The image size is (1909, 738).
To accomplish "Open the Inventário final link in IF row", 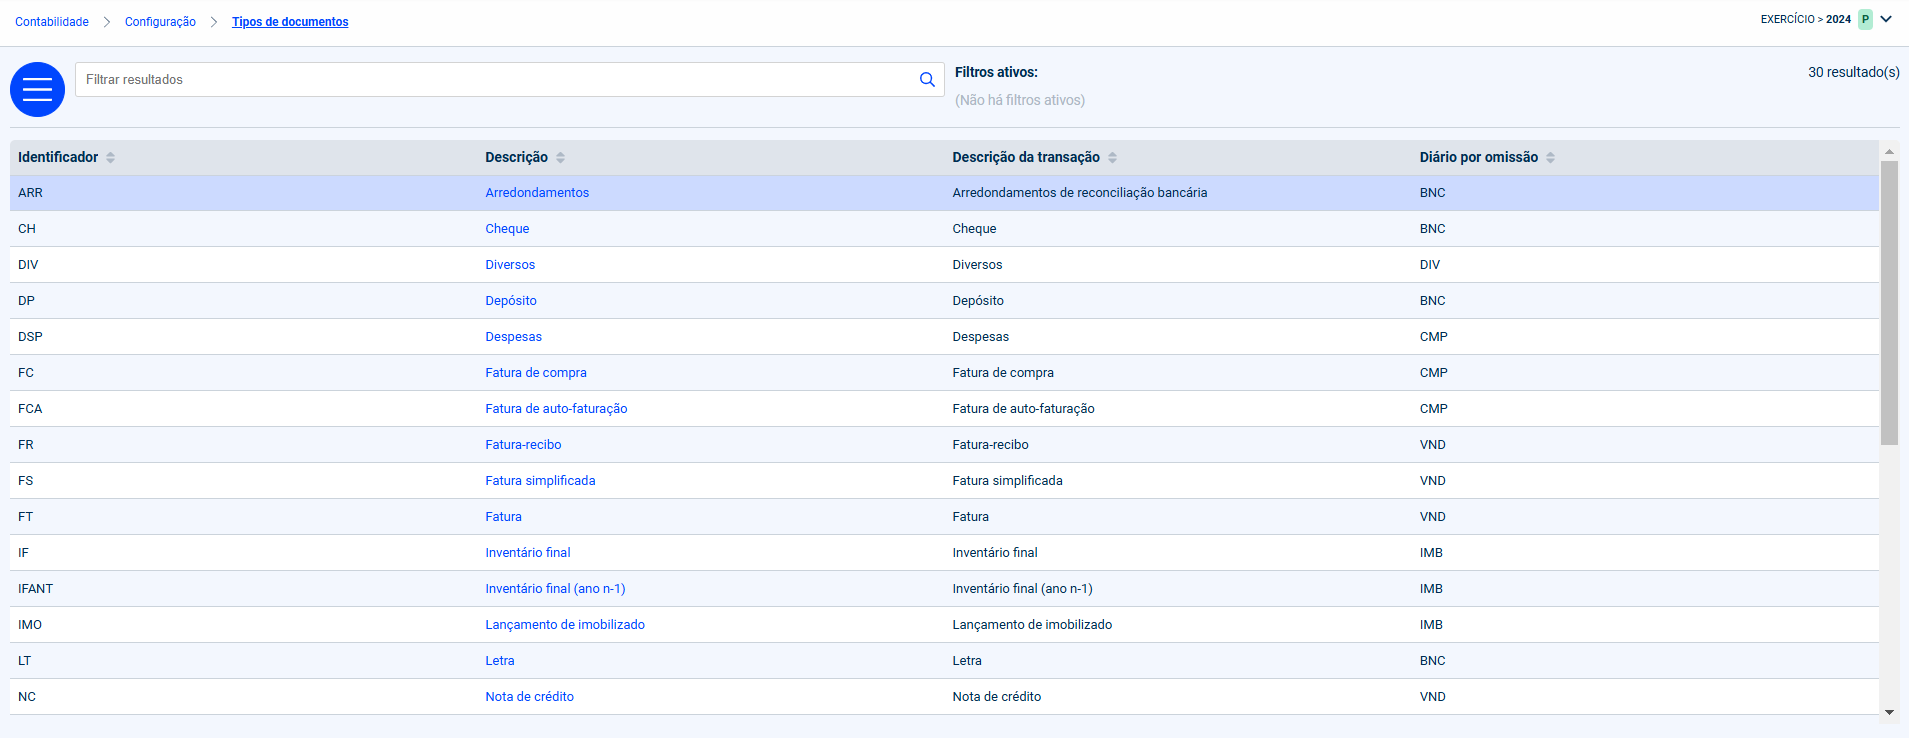I will pos(528,553).
